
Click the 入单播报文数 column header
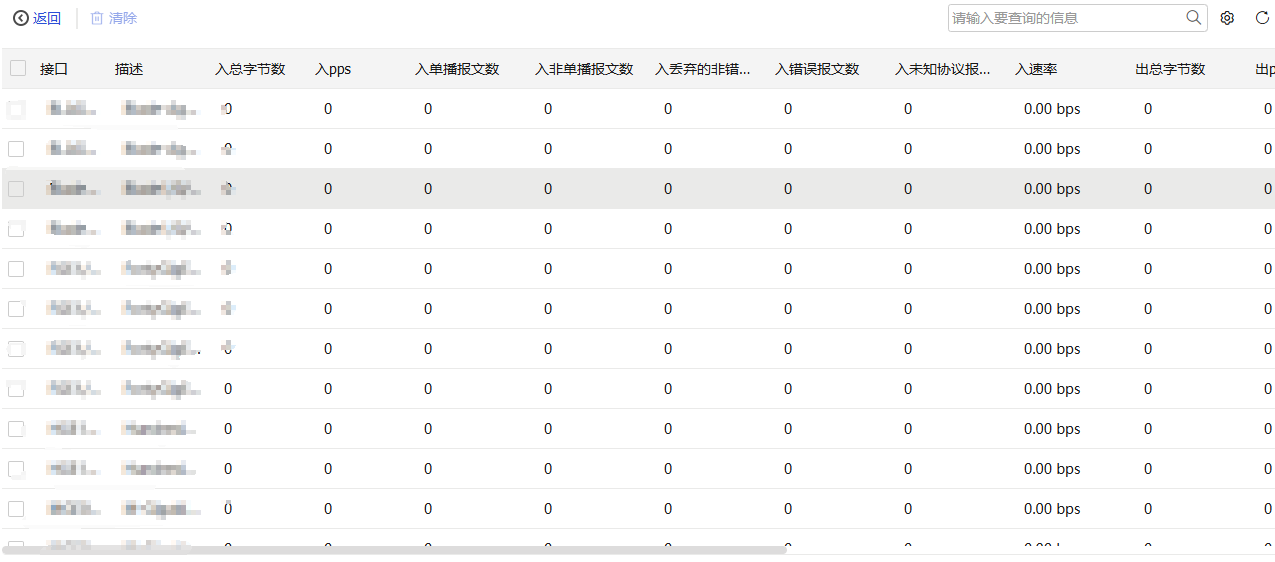pos(457,69)
